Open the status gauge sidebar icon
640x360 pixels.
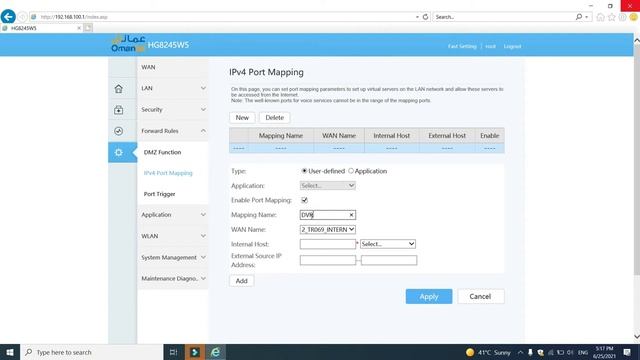pyautogui.click(x=118, y=131)
